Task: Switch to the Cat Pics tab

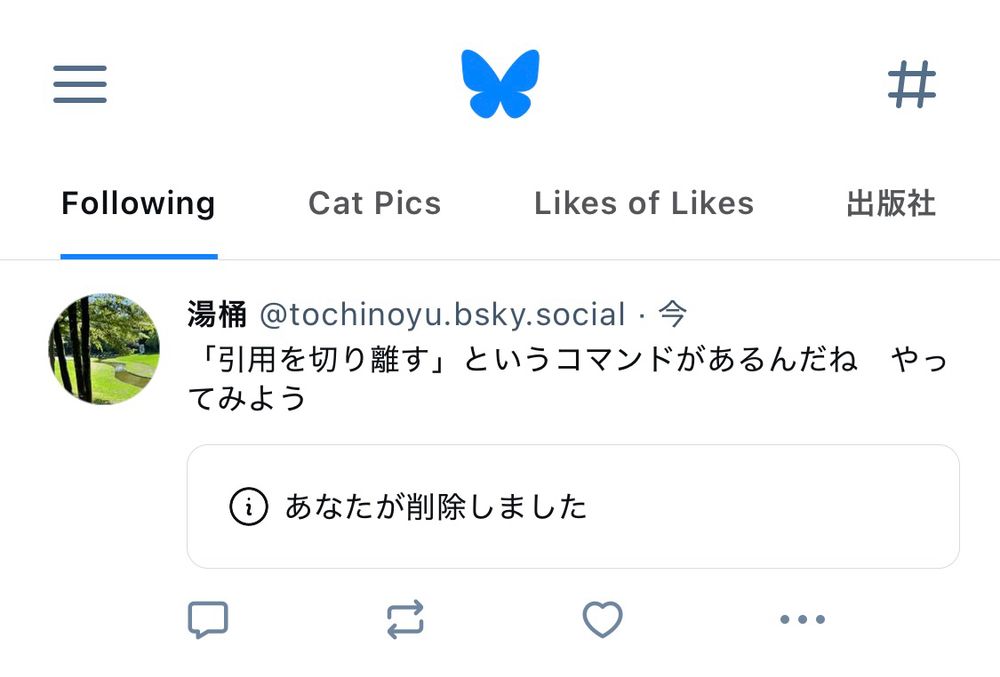Action: pos(374,203)
